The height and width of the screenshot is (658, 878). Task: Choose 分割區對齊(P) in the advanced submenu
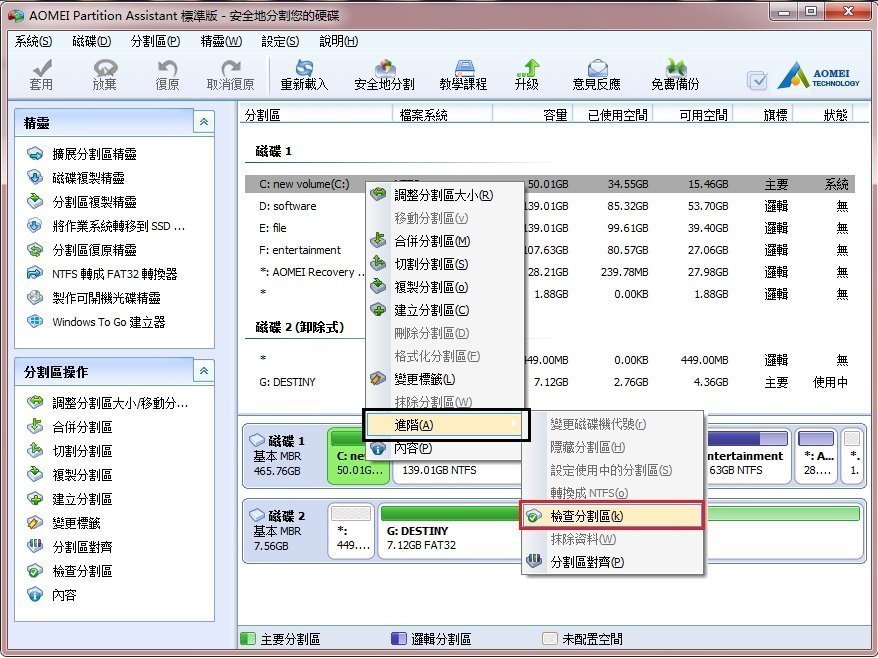click(x=611, y=562)
